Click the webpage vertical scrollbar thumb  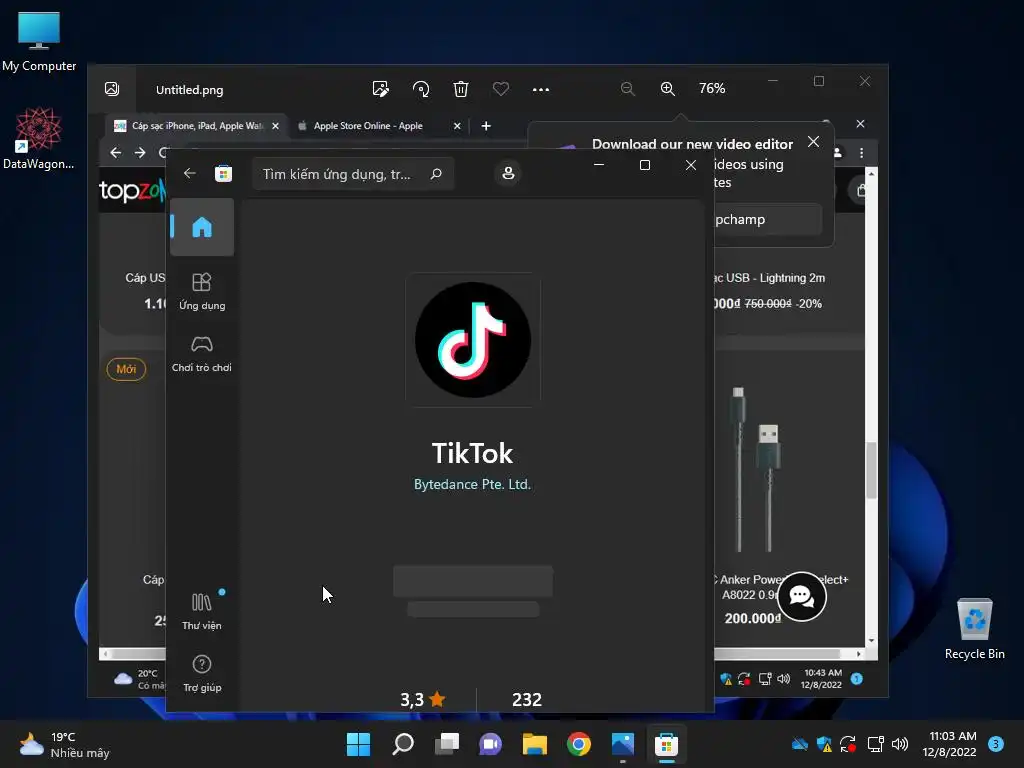(x=871, y=470)
